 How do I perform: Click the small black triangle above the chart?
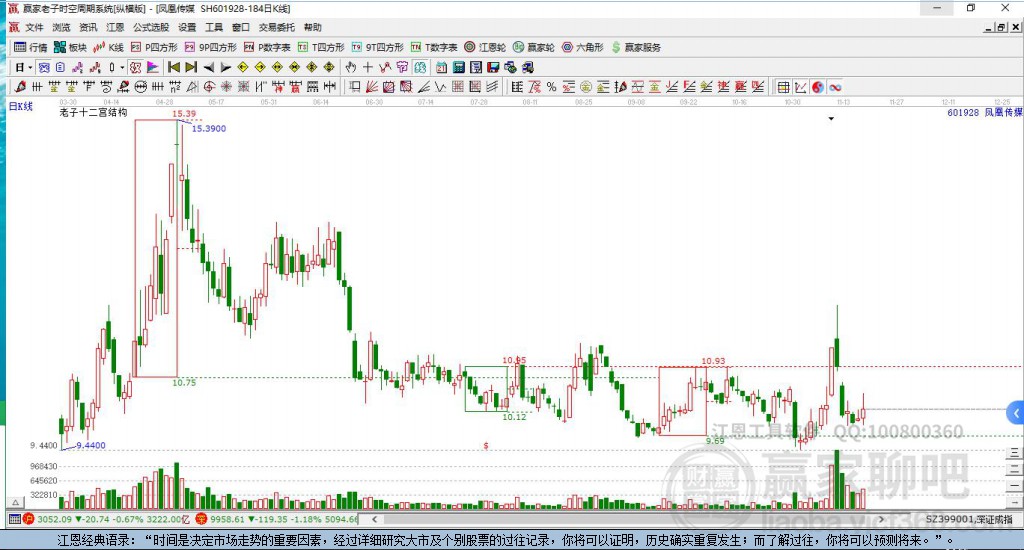831,119
